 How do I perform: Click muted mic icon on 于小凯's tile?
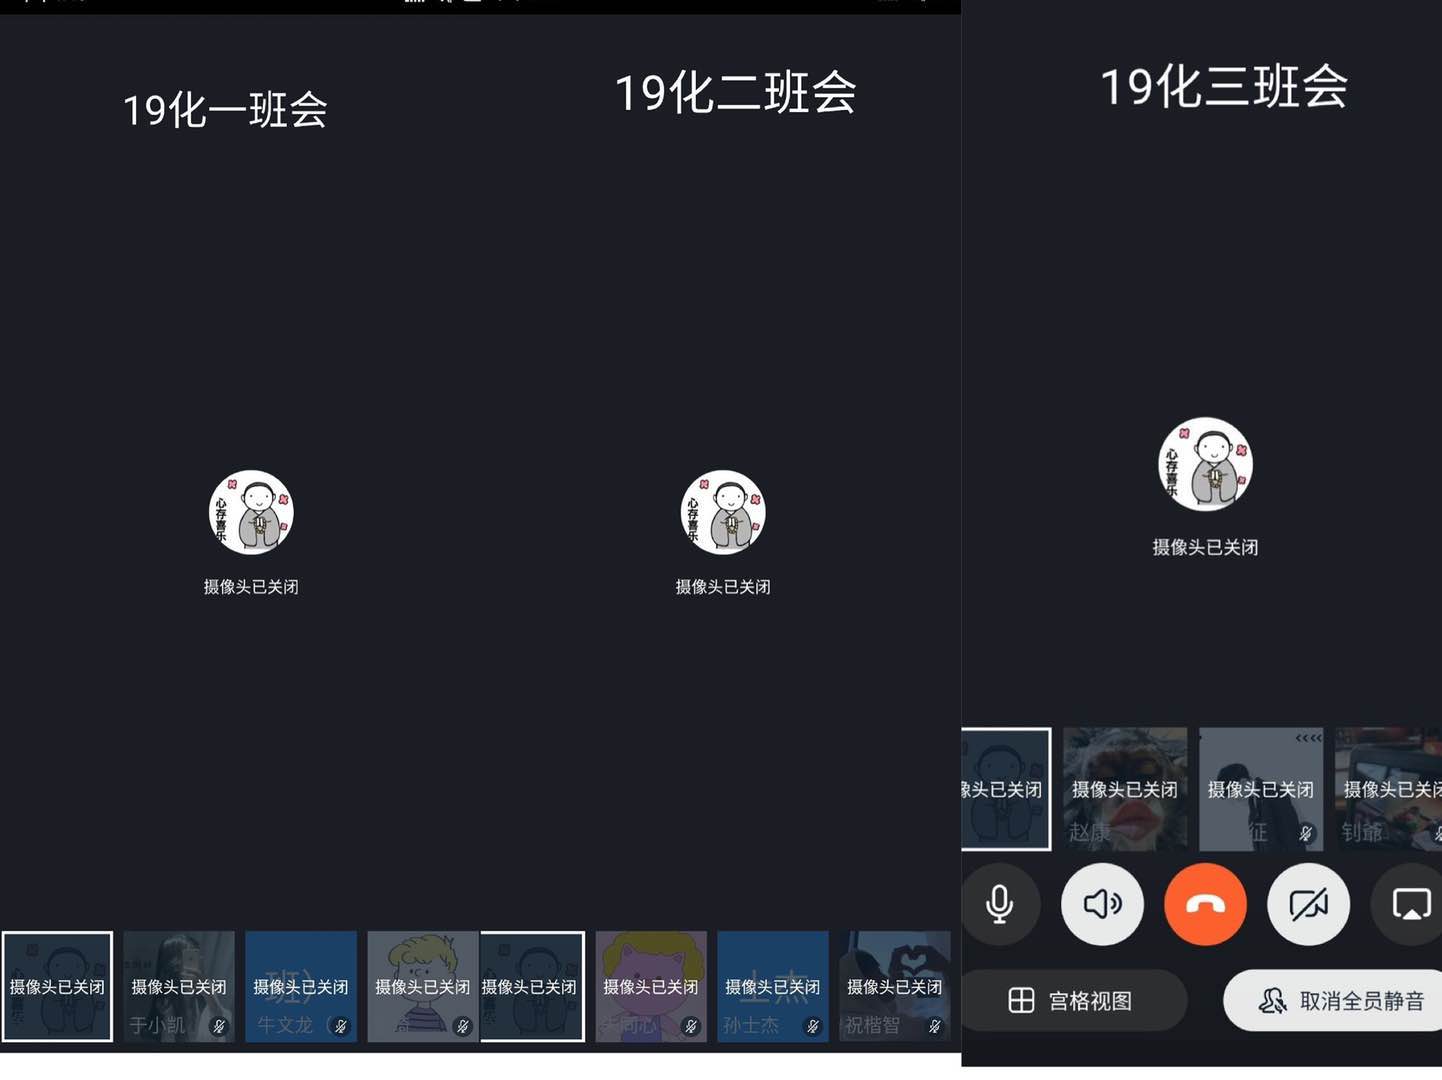coord(219,1026)
